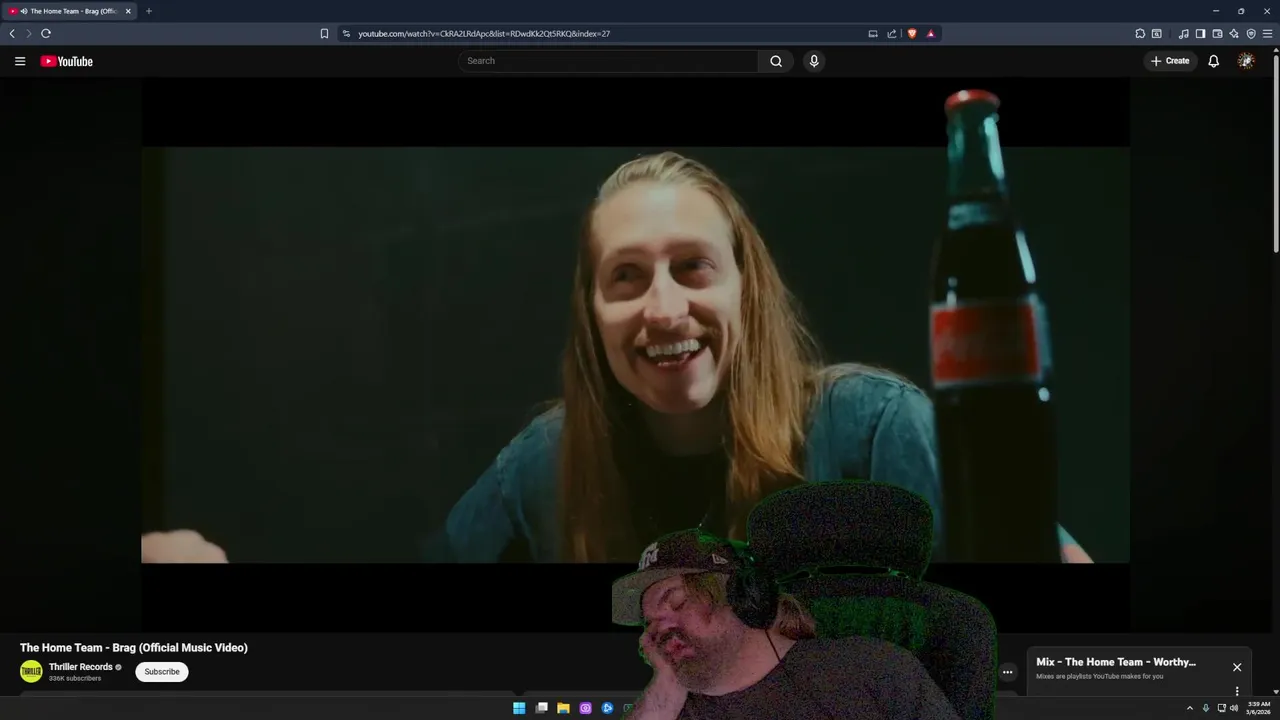
Task: Open Mix panel three-dot options
Action: point(1237,691)
